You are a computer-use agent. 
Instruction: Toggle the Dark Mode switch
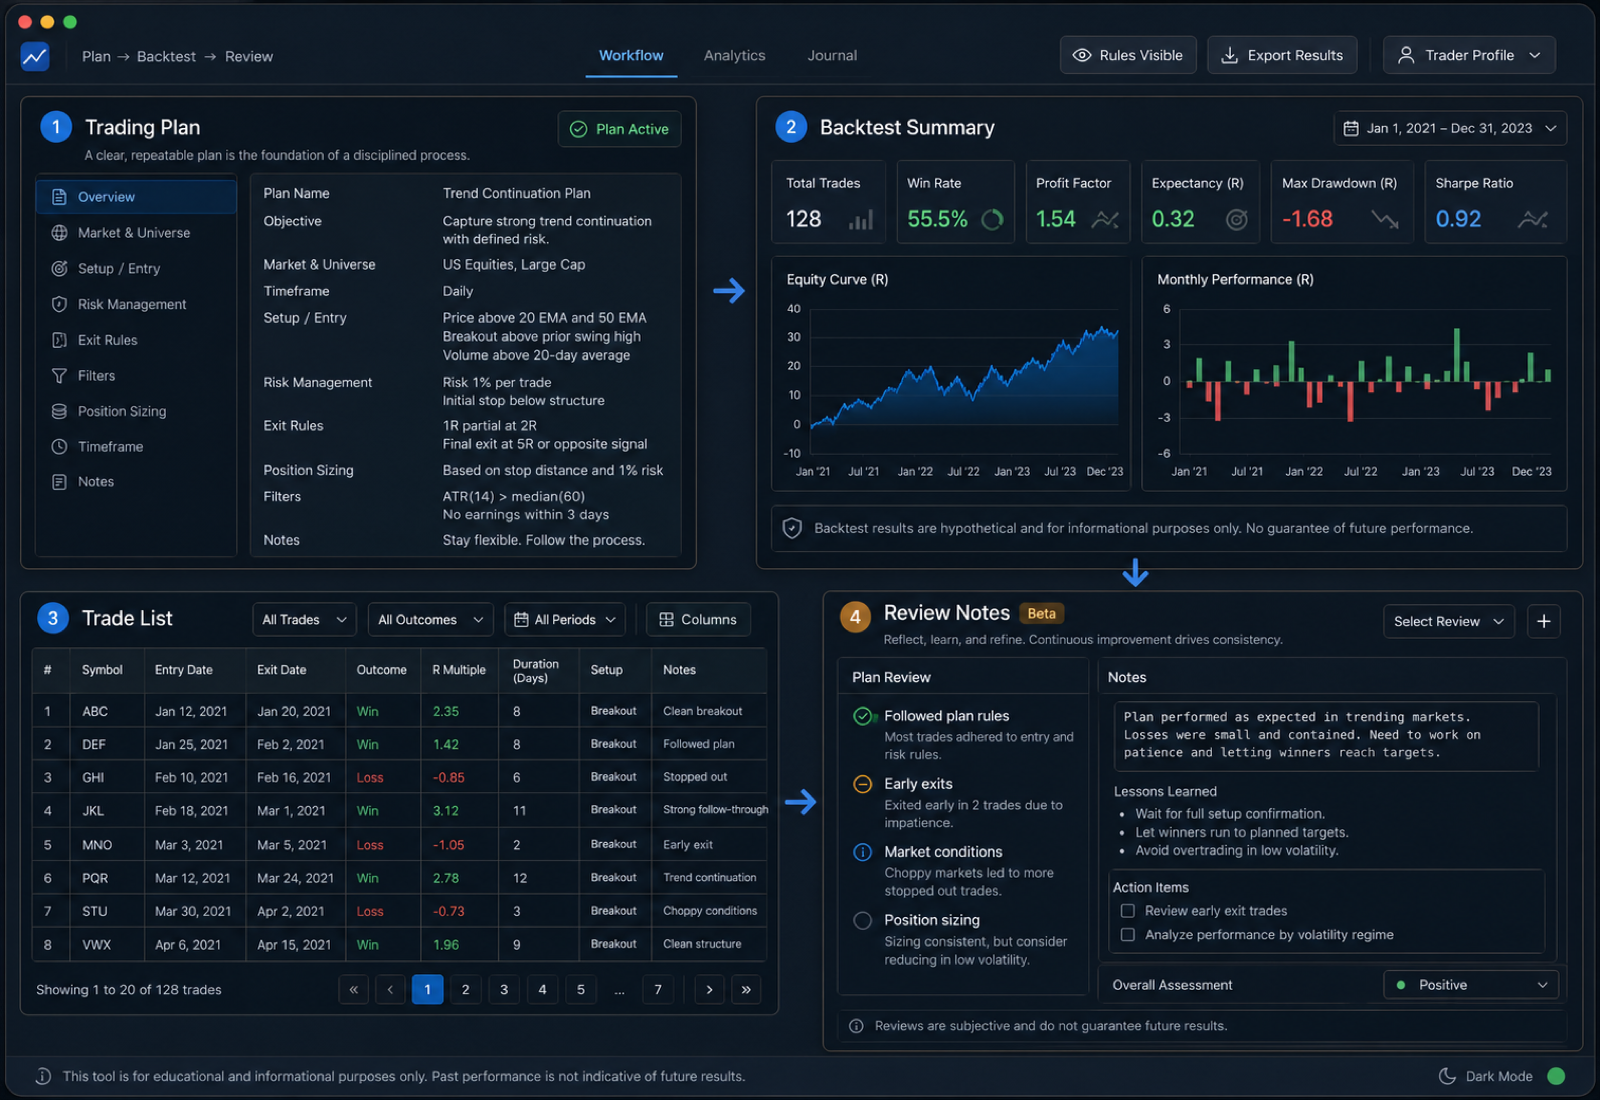coord(1556,1076)
